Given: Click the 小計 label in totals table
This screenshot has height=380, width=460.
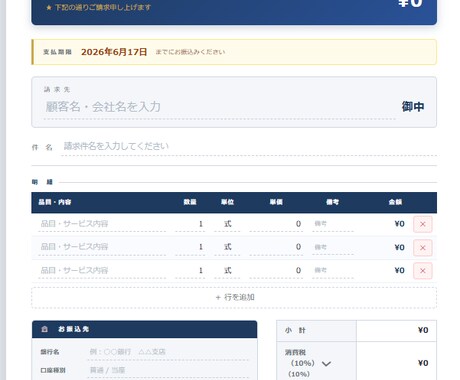Looking at the screenshot, I should tap(295, 330).
